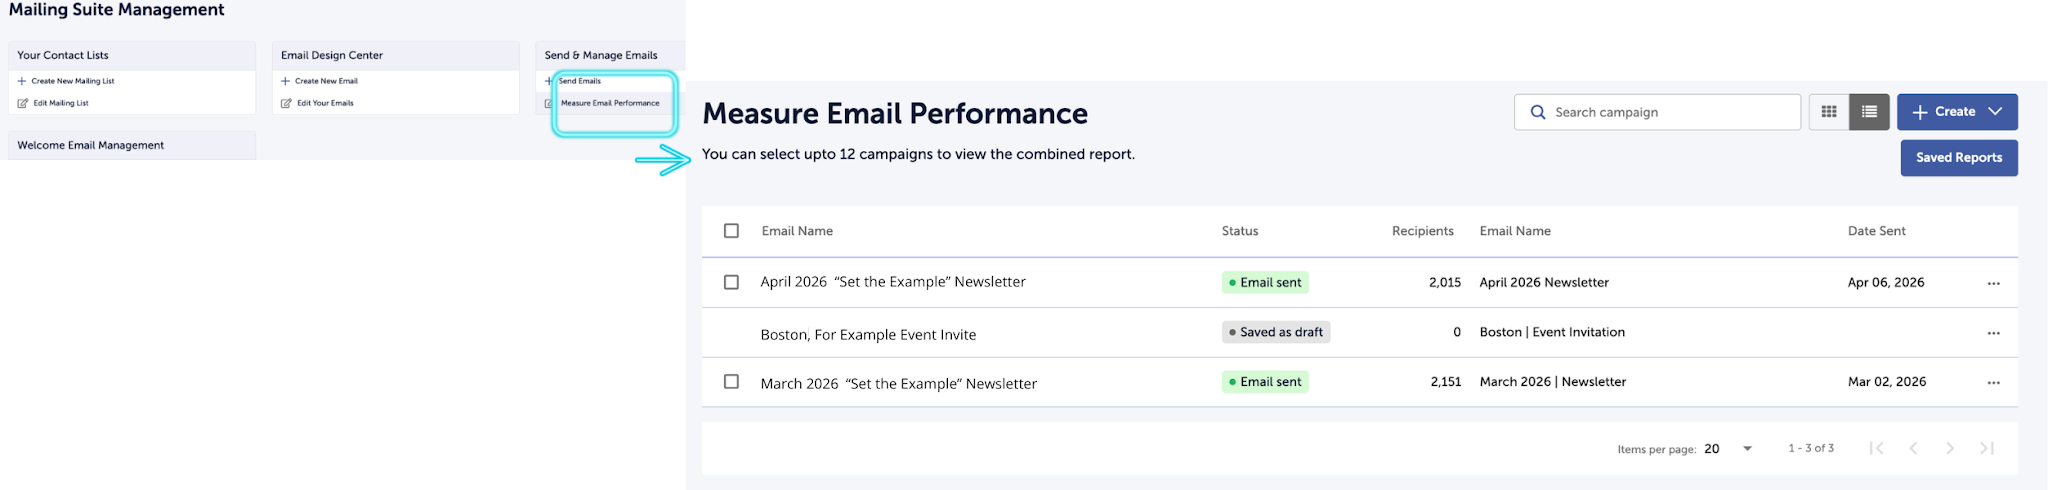Open Measure Email Performance menu item

pyautogui.click(x=610, y=103)
